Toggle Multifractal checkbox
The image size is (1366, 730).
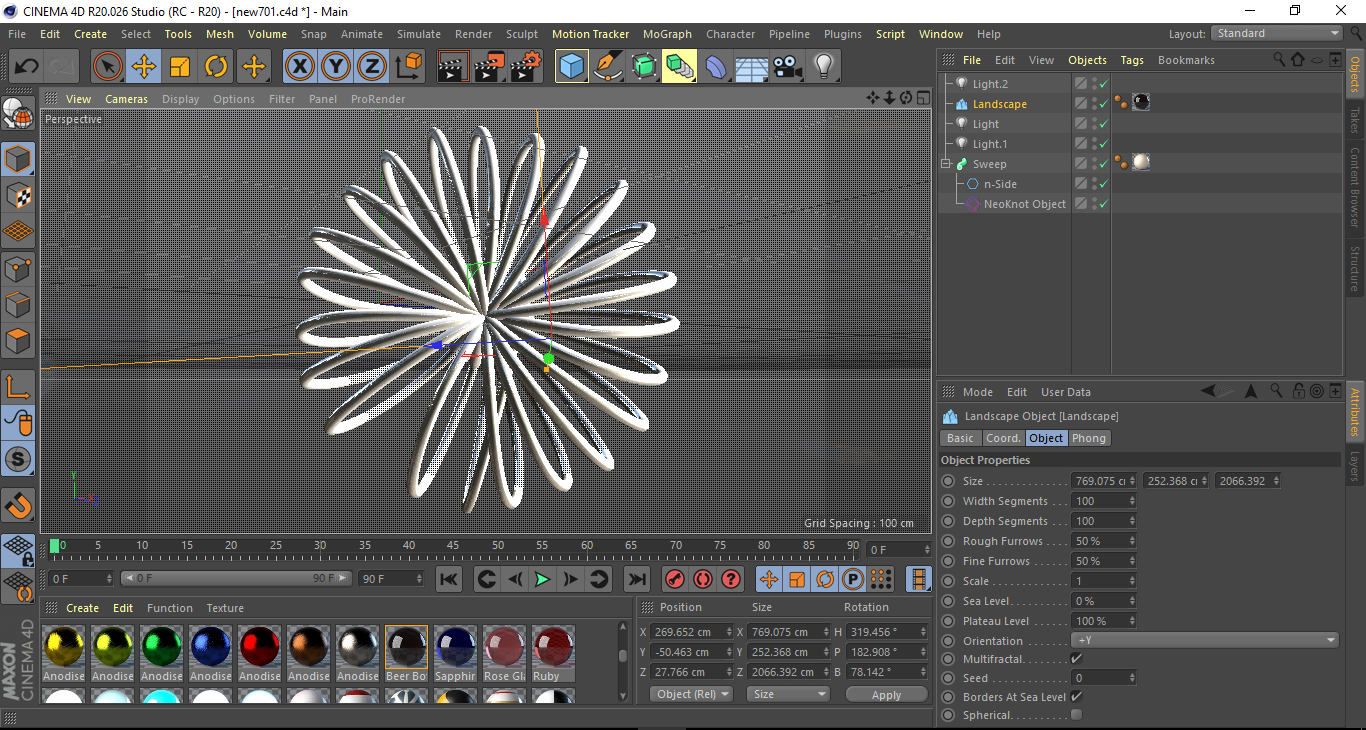[x=1076, y=659]
